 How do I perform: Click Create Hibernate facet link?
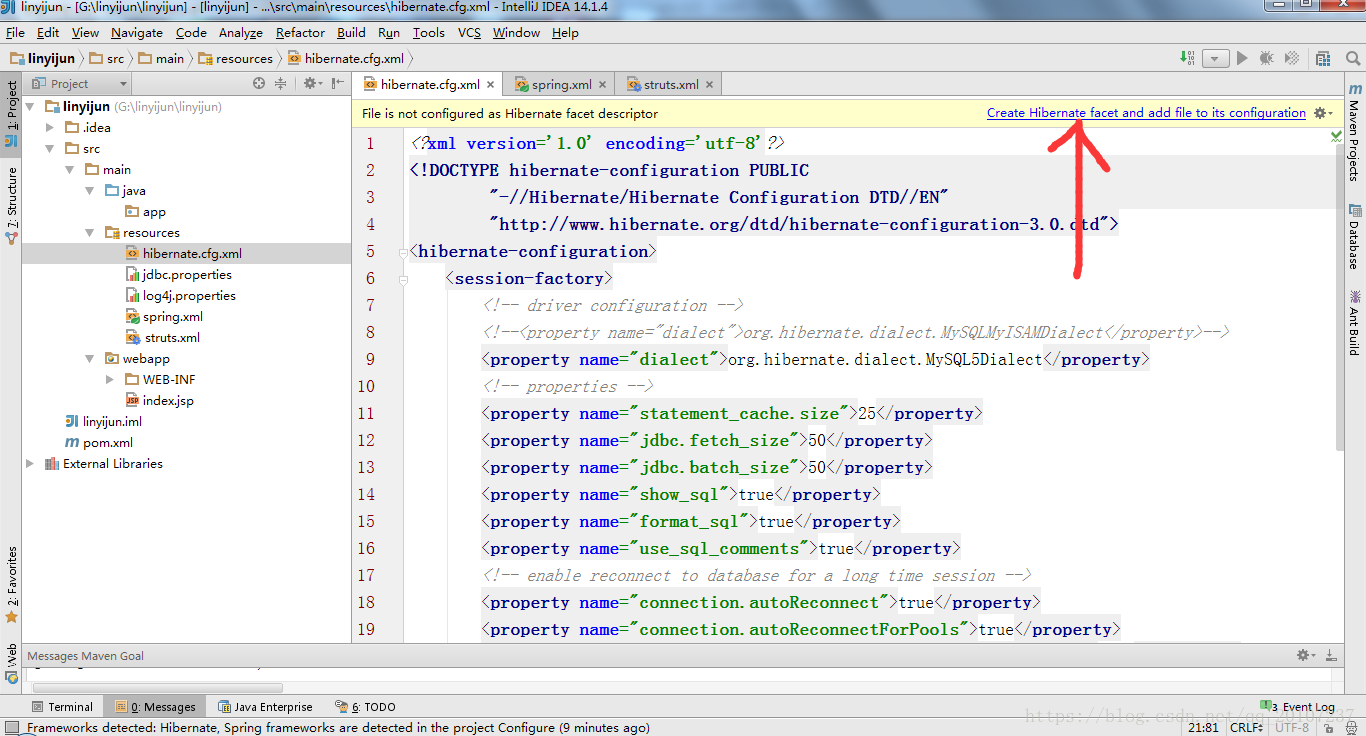pos(1146,113)
